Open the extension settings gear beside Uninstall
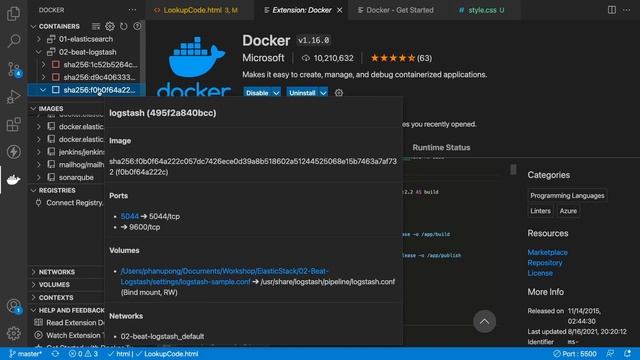The height and width of the screenshot is (360, 640). pos(339,93)
